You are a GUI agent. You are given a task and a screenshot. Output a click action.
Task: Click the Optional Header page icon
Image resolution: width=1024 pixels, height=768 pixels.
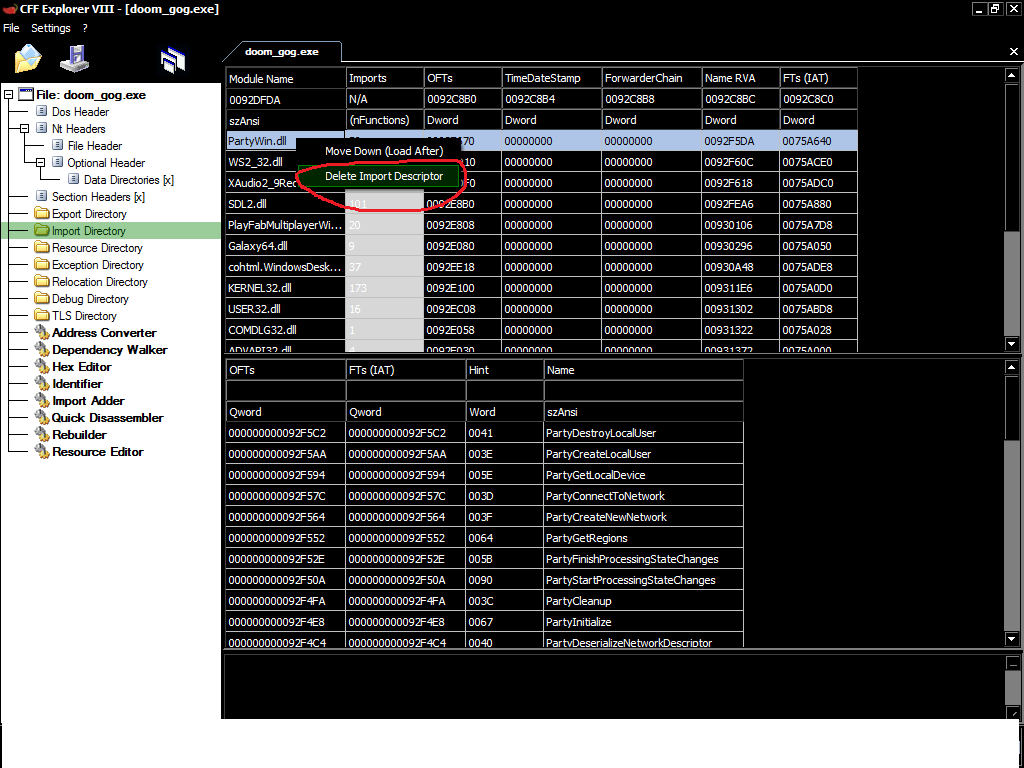[57, 162]
